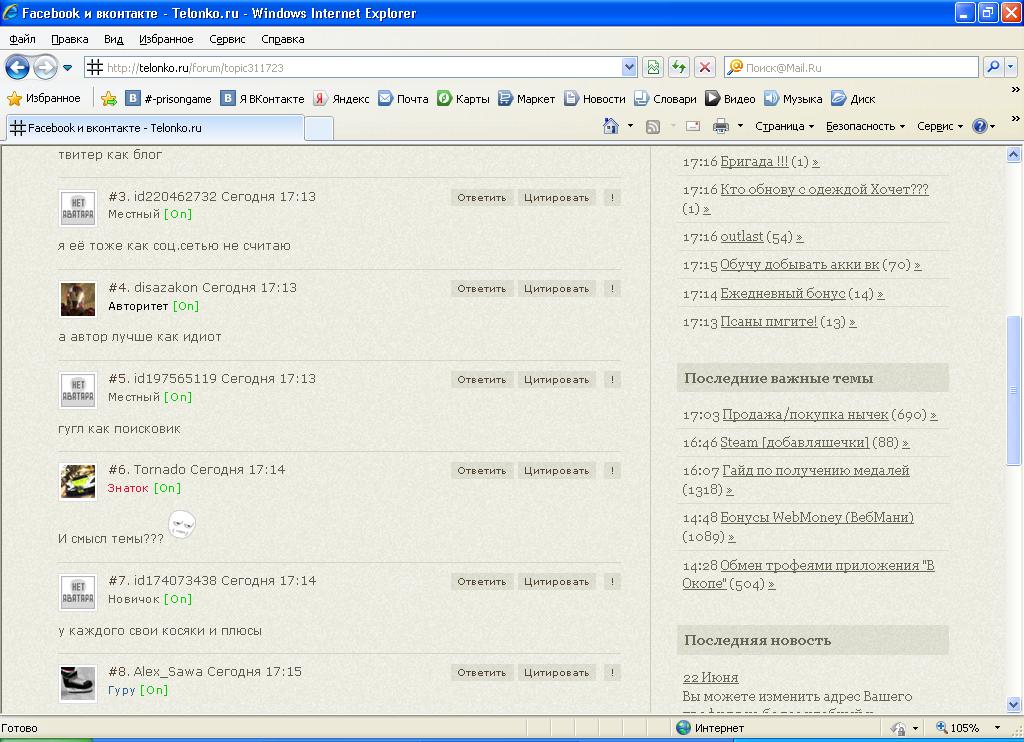Click the Refresh page icon
This screenshot has width=1024, height=742.
tap(679, 68)
